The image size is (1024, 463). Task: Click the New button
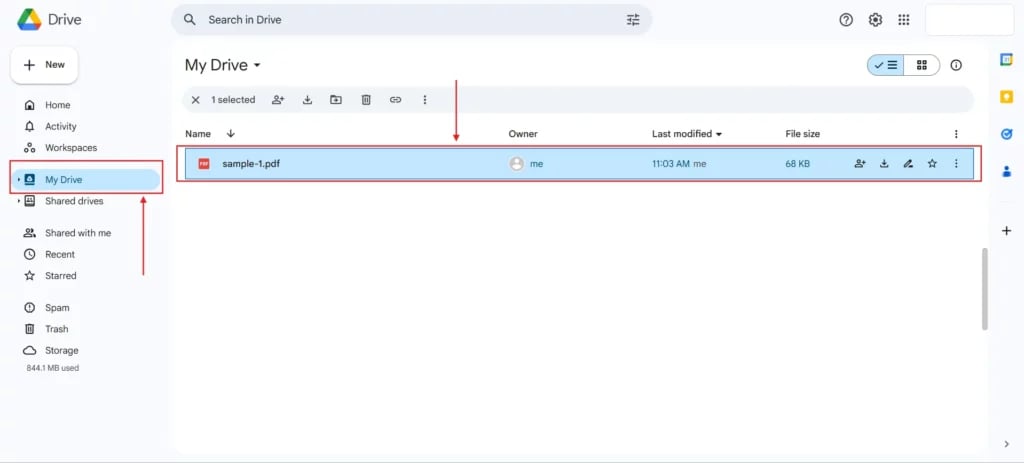44,65
